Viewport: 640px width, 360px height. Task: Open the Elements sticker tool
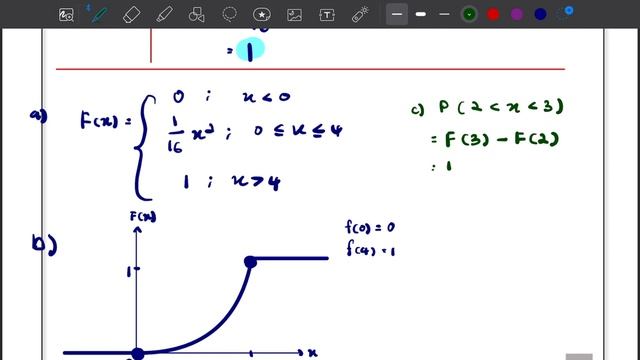coord(262,15)
